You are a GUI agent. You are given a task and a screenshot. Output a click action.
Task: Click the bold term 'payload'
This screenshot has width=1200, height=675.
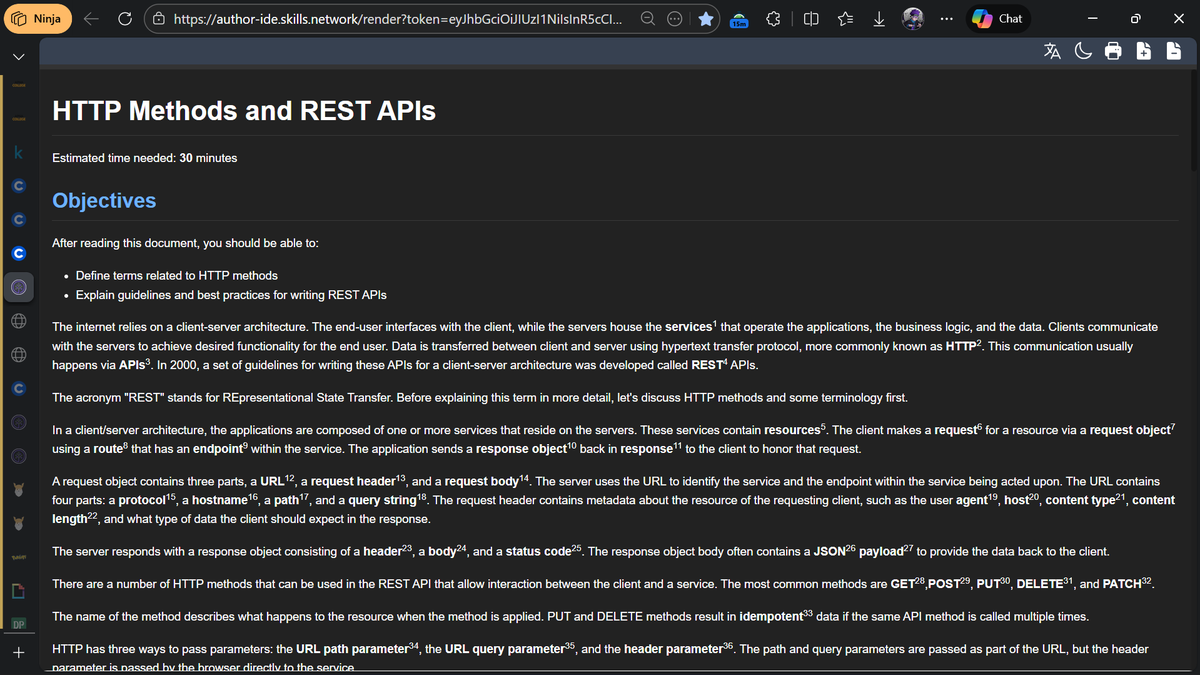pyautogui.click(x=881, y=552)
